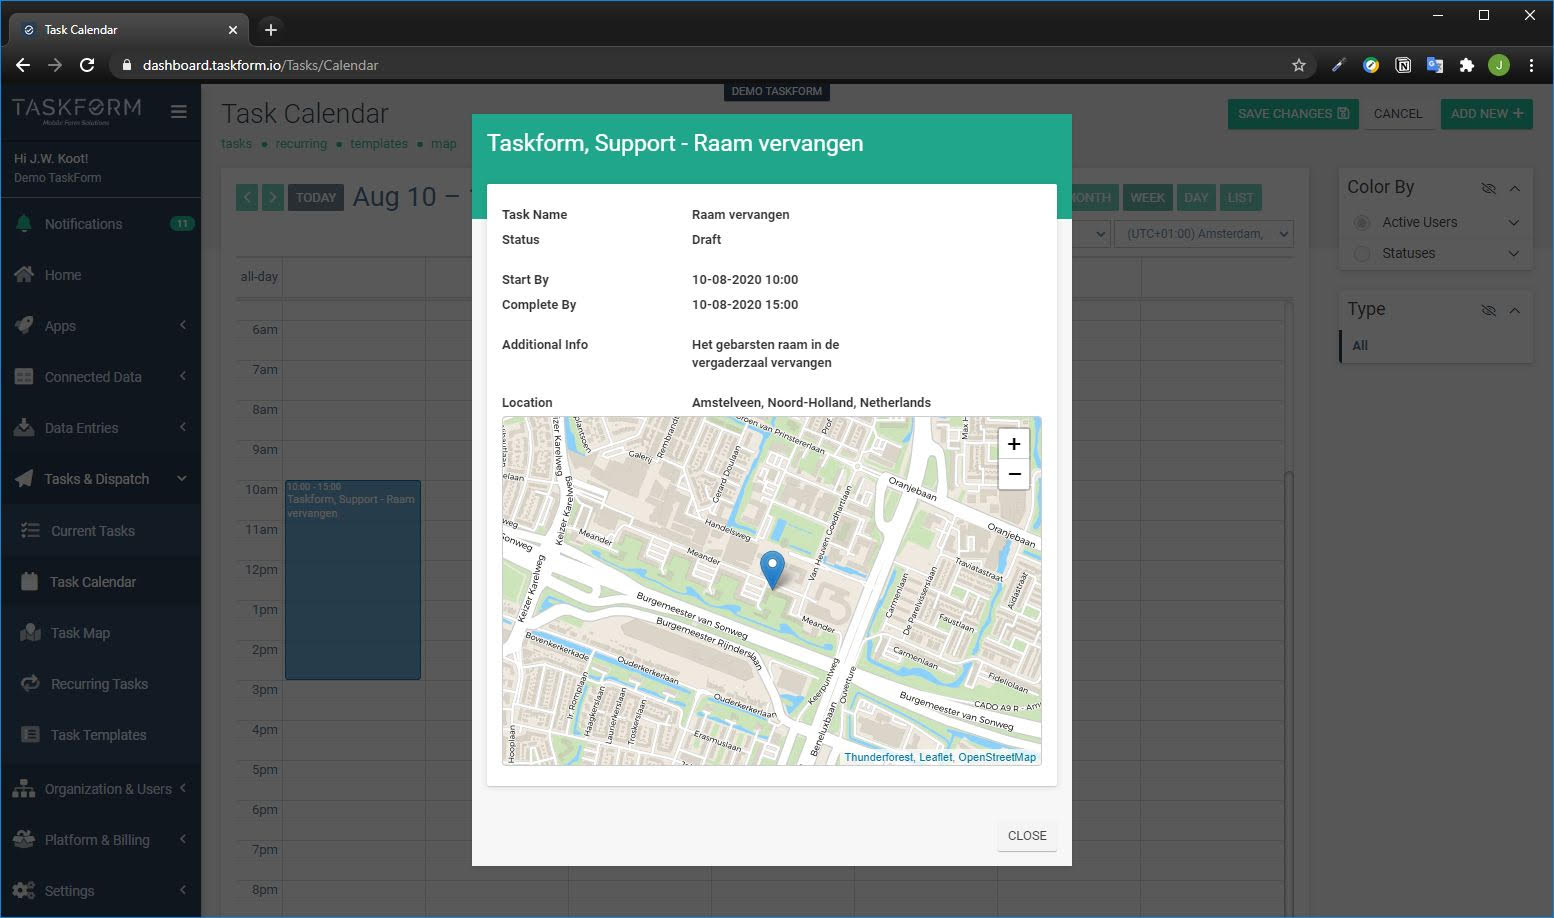Open the Task Calendar browser tab

click(130, 29)
